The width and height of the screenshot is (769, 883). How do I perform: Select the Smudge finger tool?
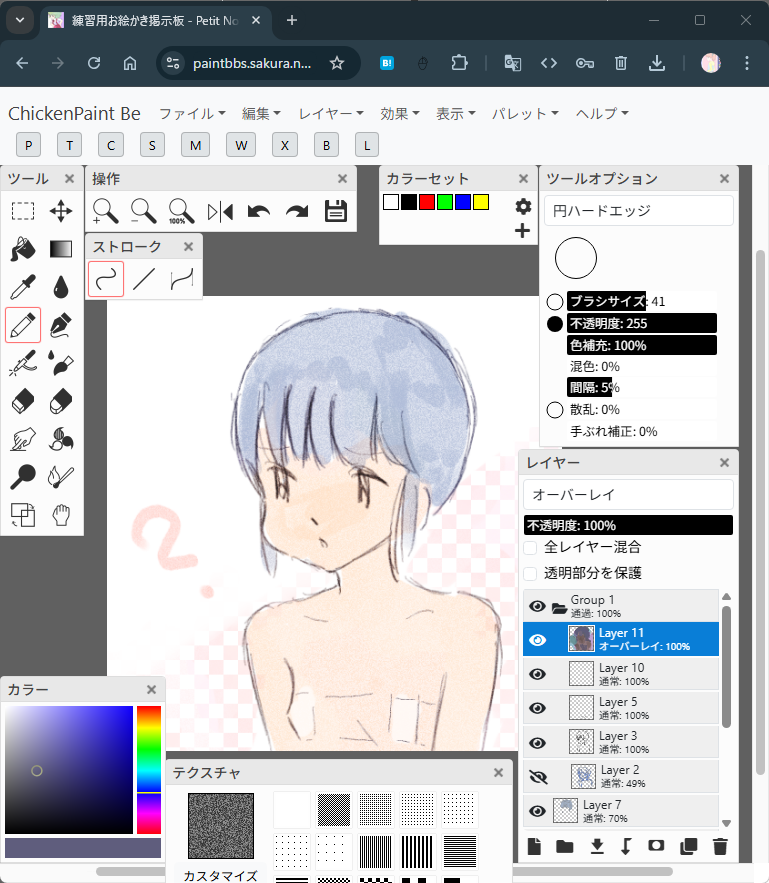point(23,439)
